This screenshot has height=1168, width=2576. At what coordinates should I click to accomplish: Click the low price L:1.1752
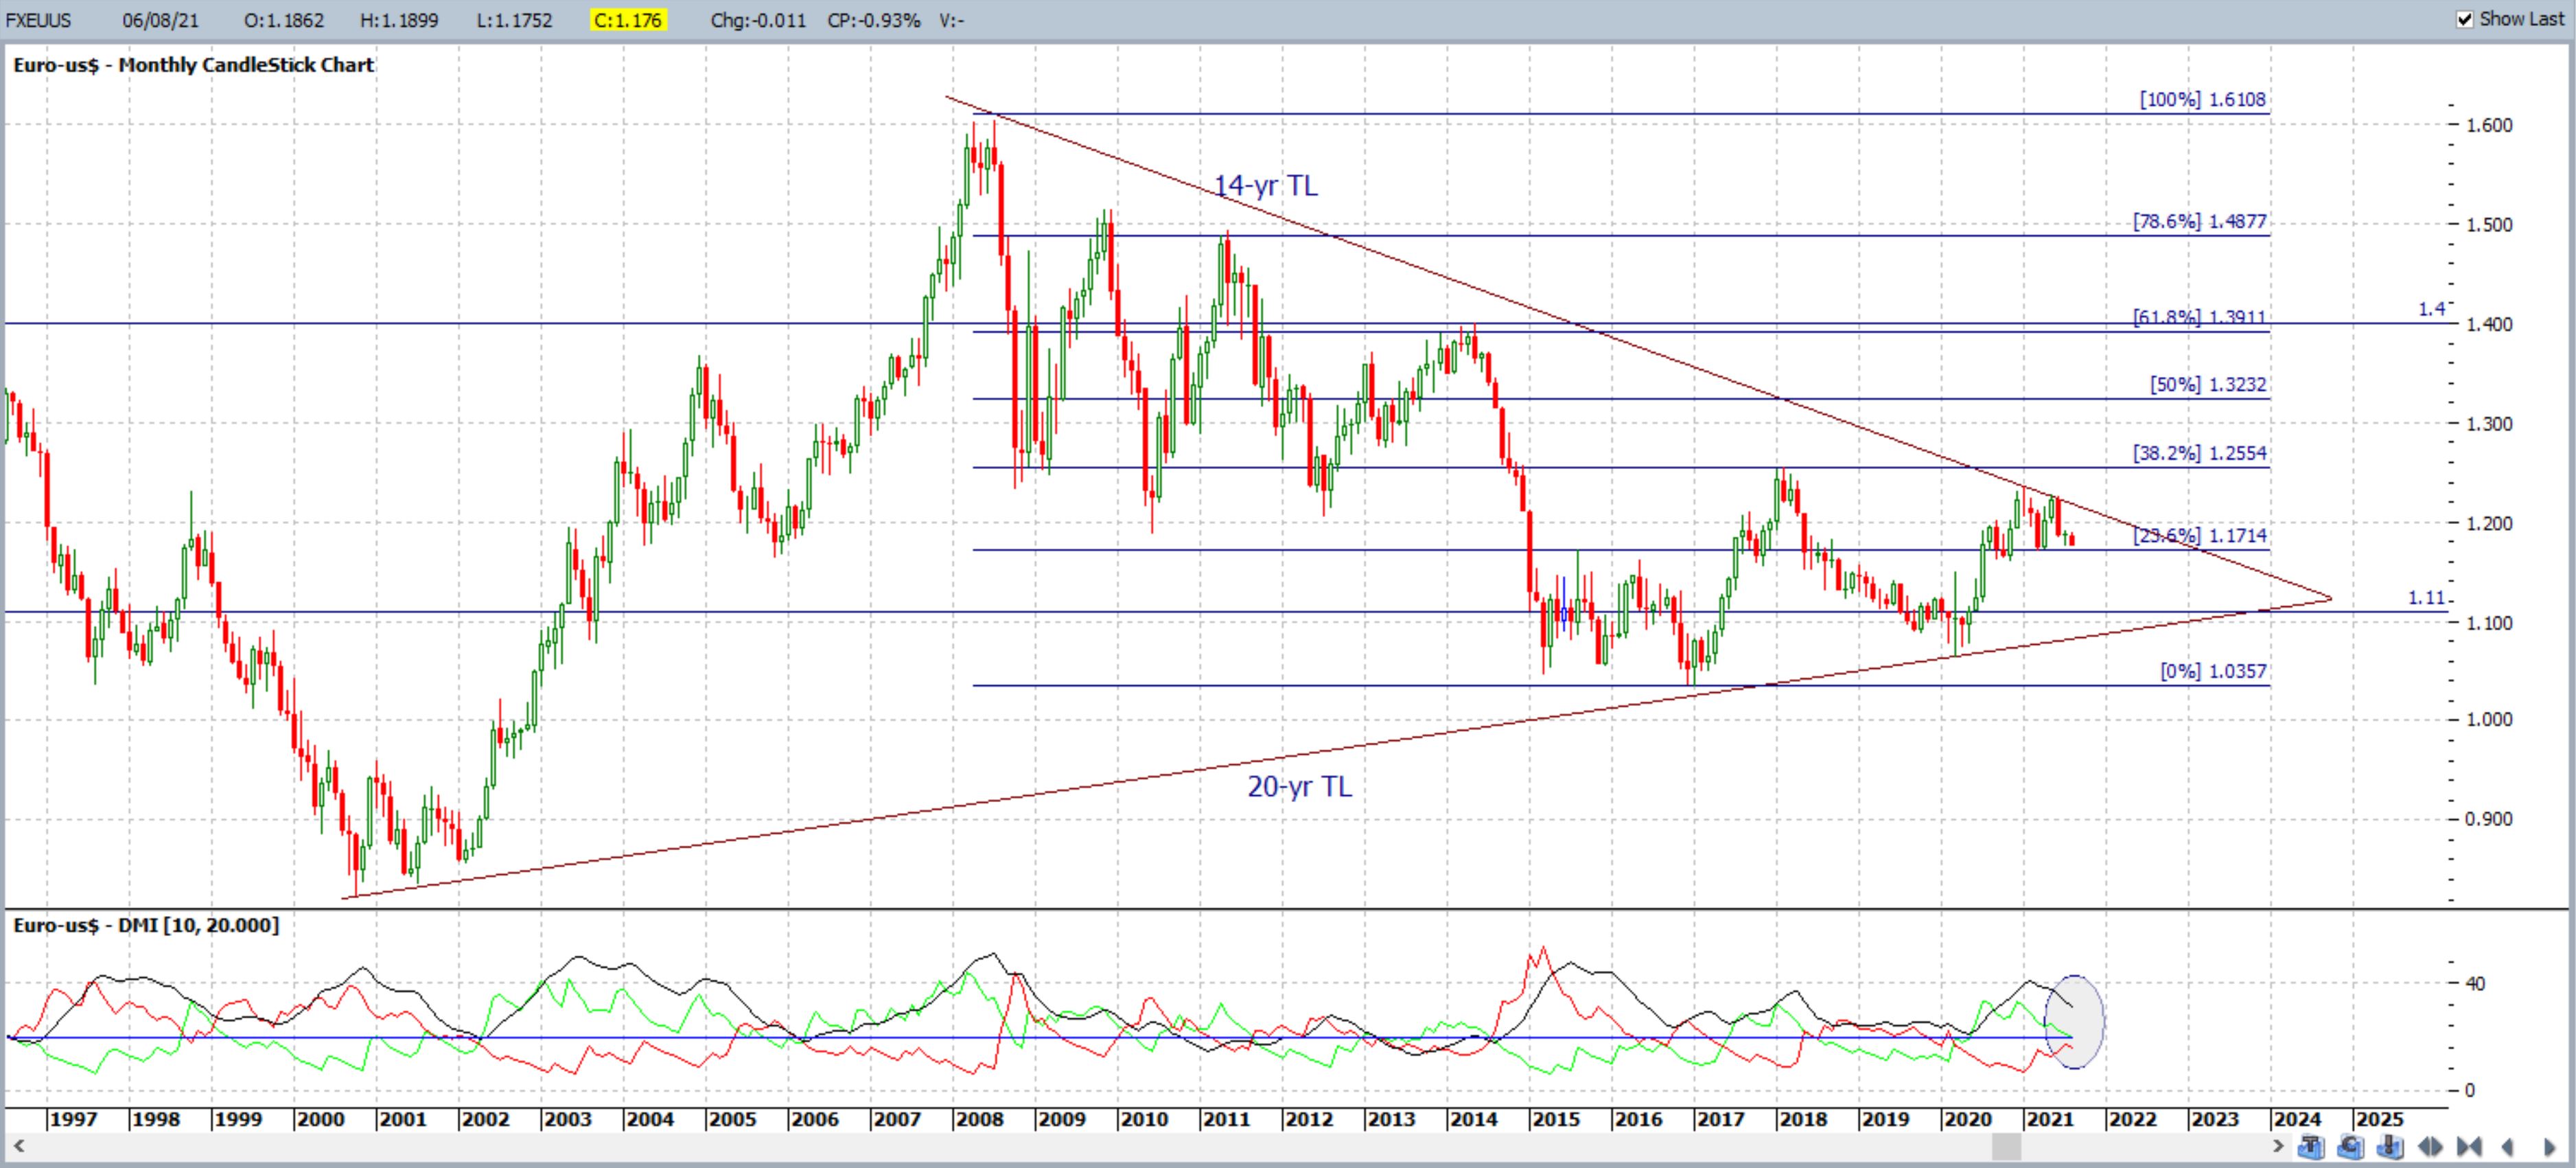click(x=514, y=20)
